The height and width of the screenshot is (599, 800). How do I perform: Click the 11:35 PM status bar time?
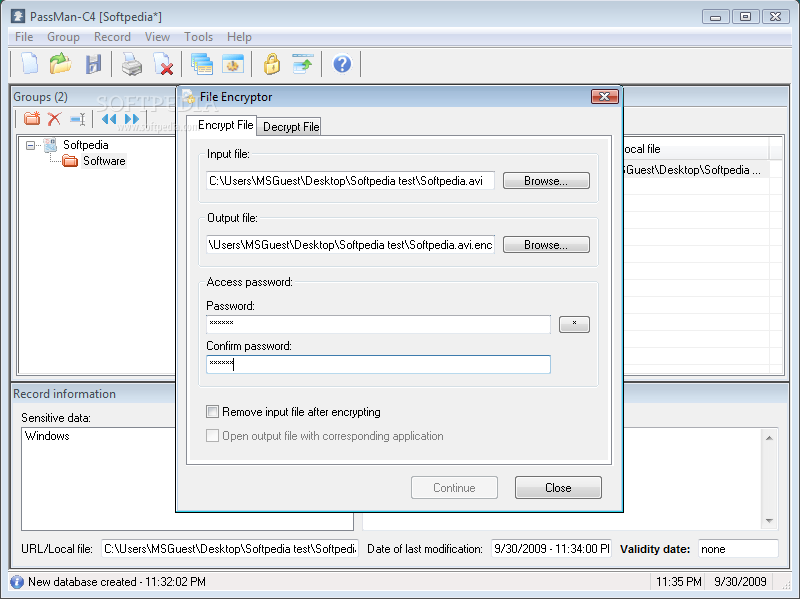coord(679,582)
